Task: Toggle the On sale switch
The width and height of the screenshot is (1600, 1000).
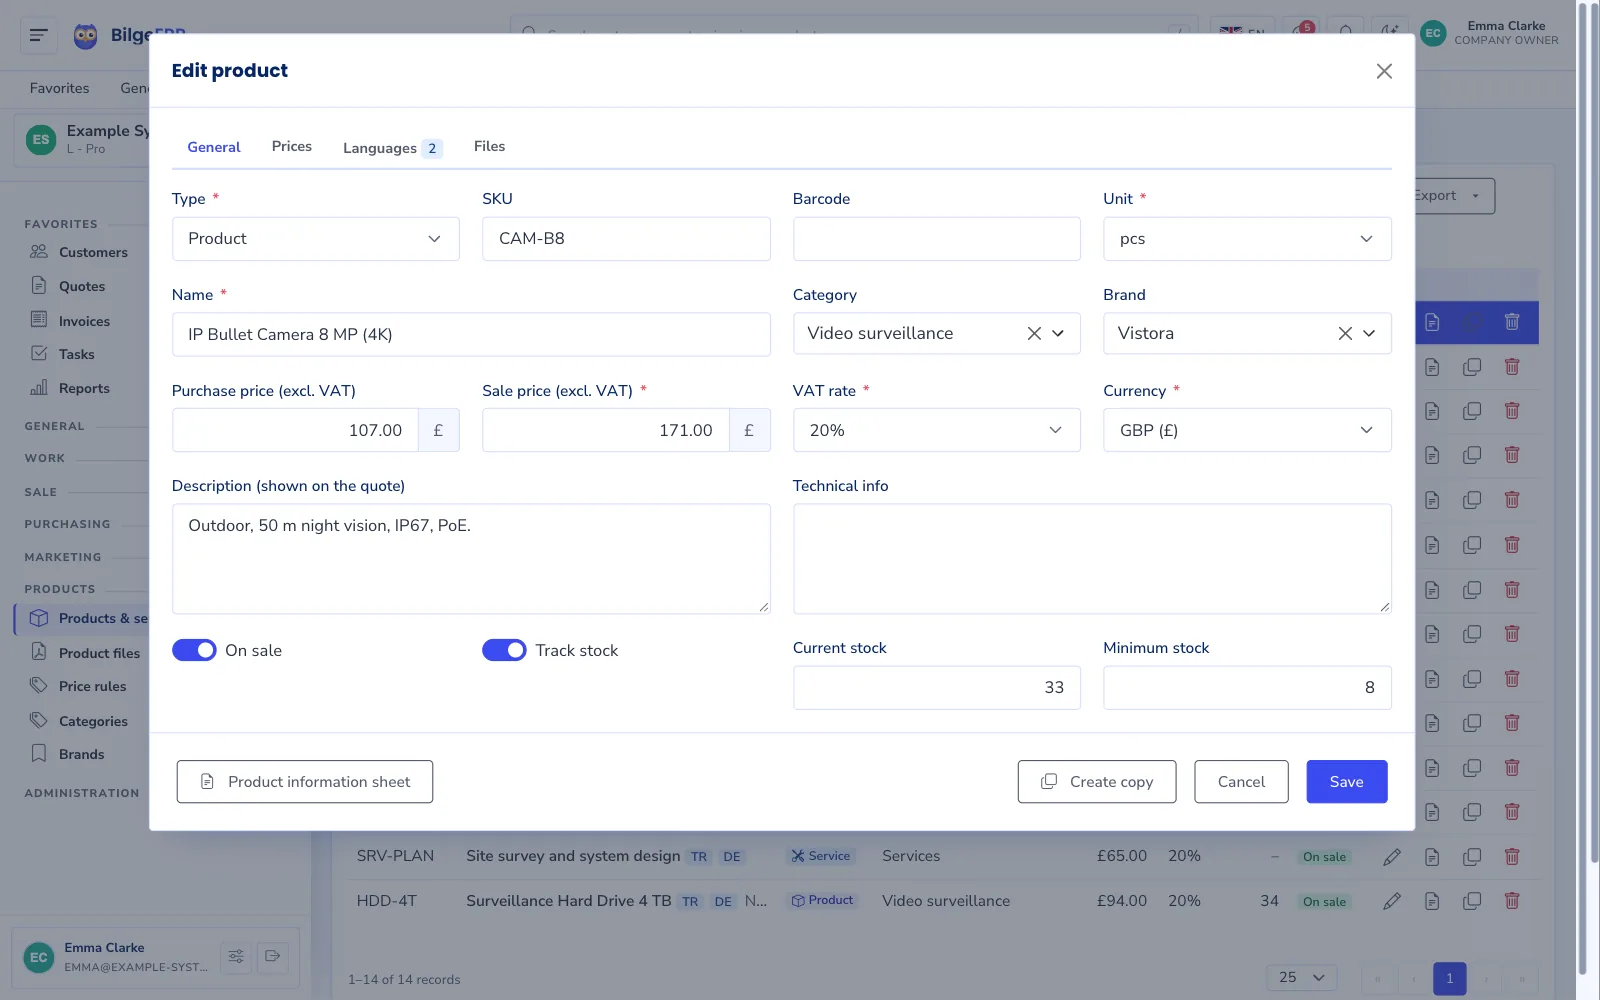Action: [x=194, y=650]
